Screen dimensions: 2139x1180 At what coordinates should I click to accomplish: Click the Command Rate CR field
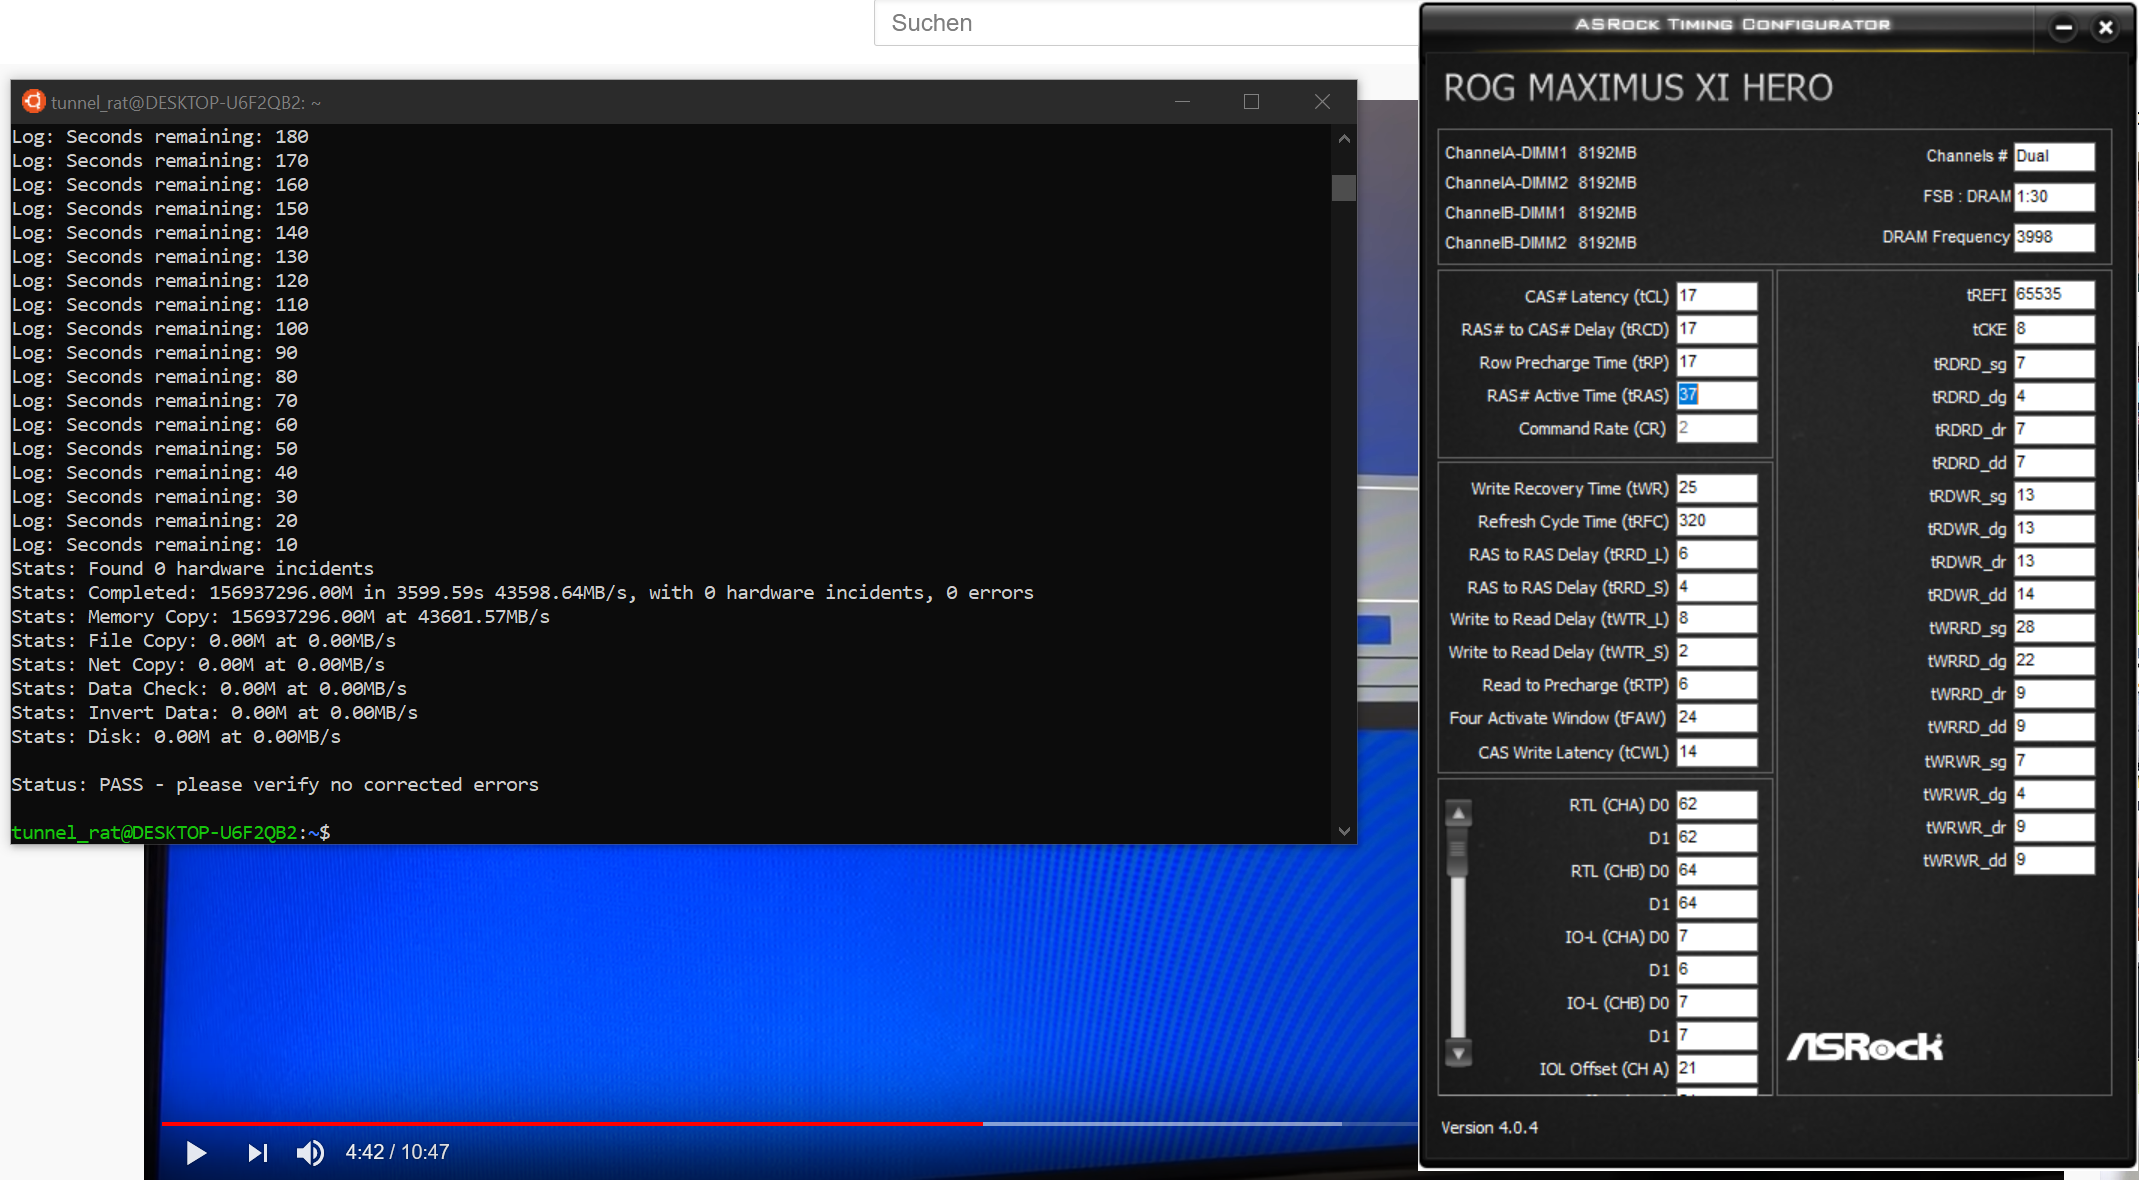[x=1715, y=428]
